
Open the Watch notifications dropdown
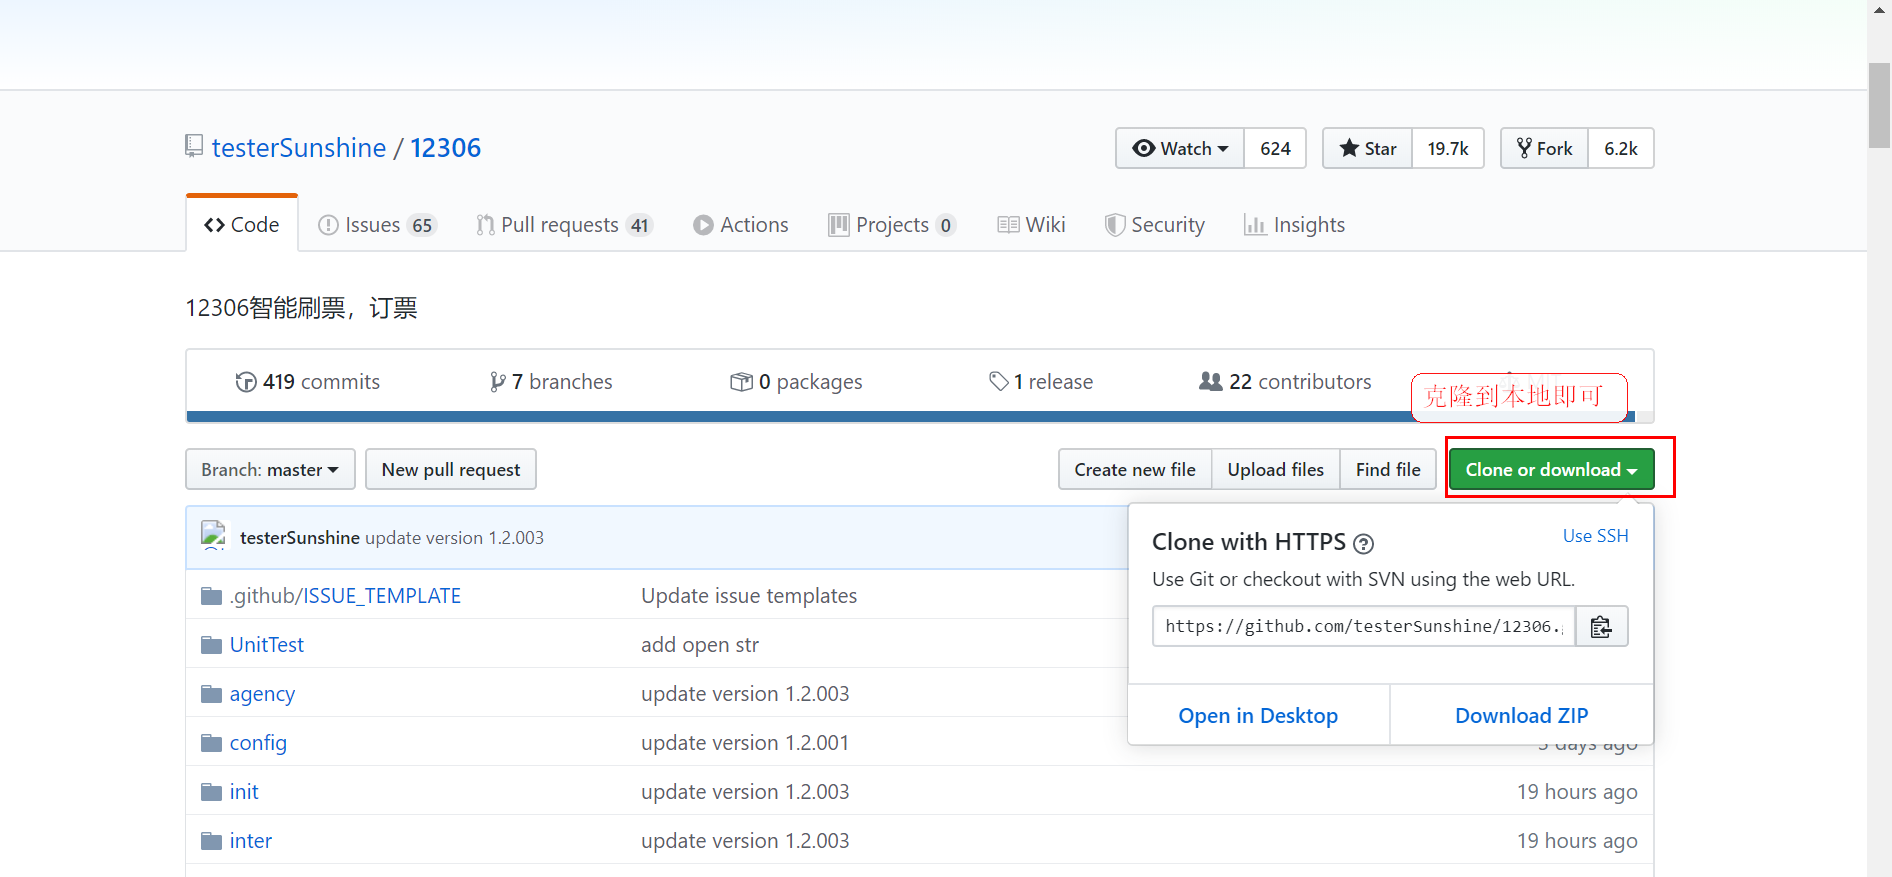1180,149
